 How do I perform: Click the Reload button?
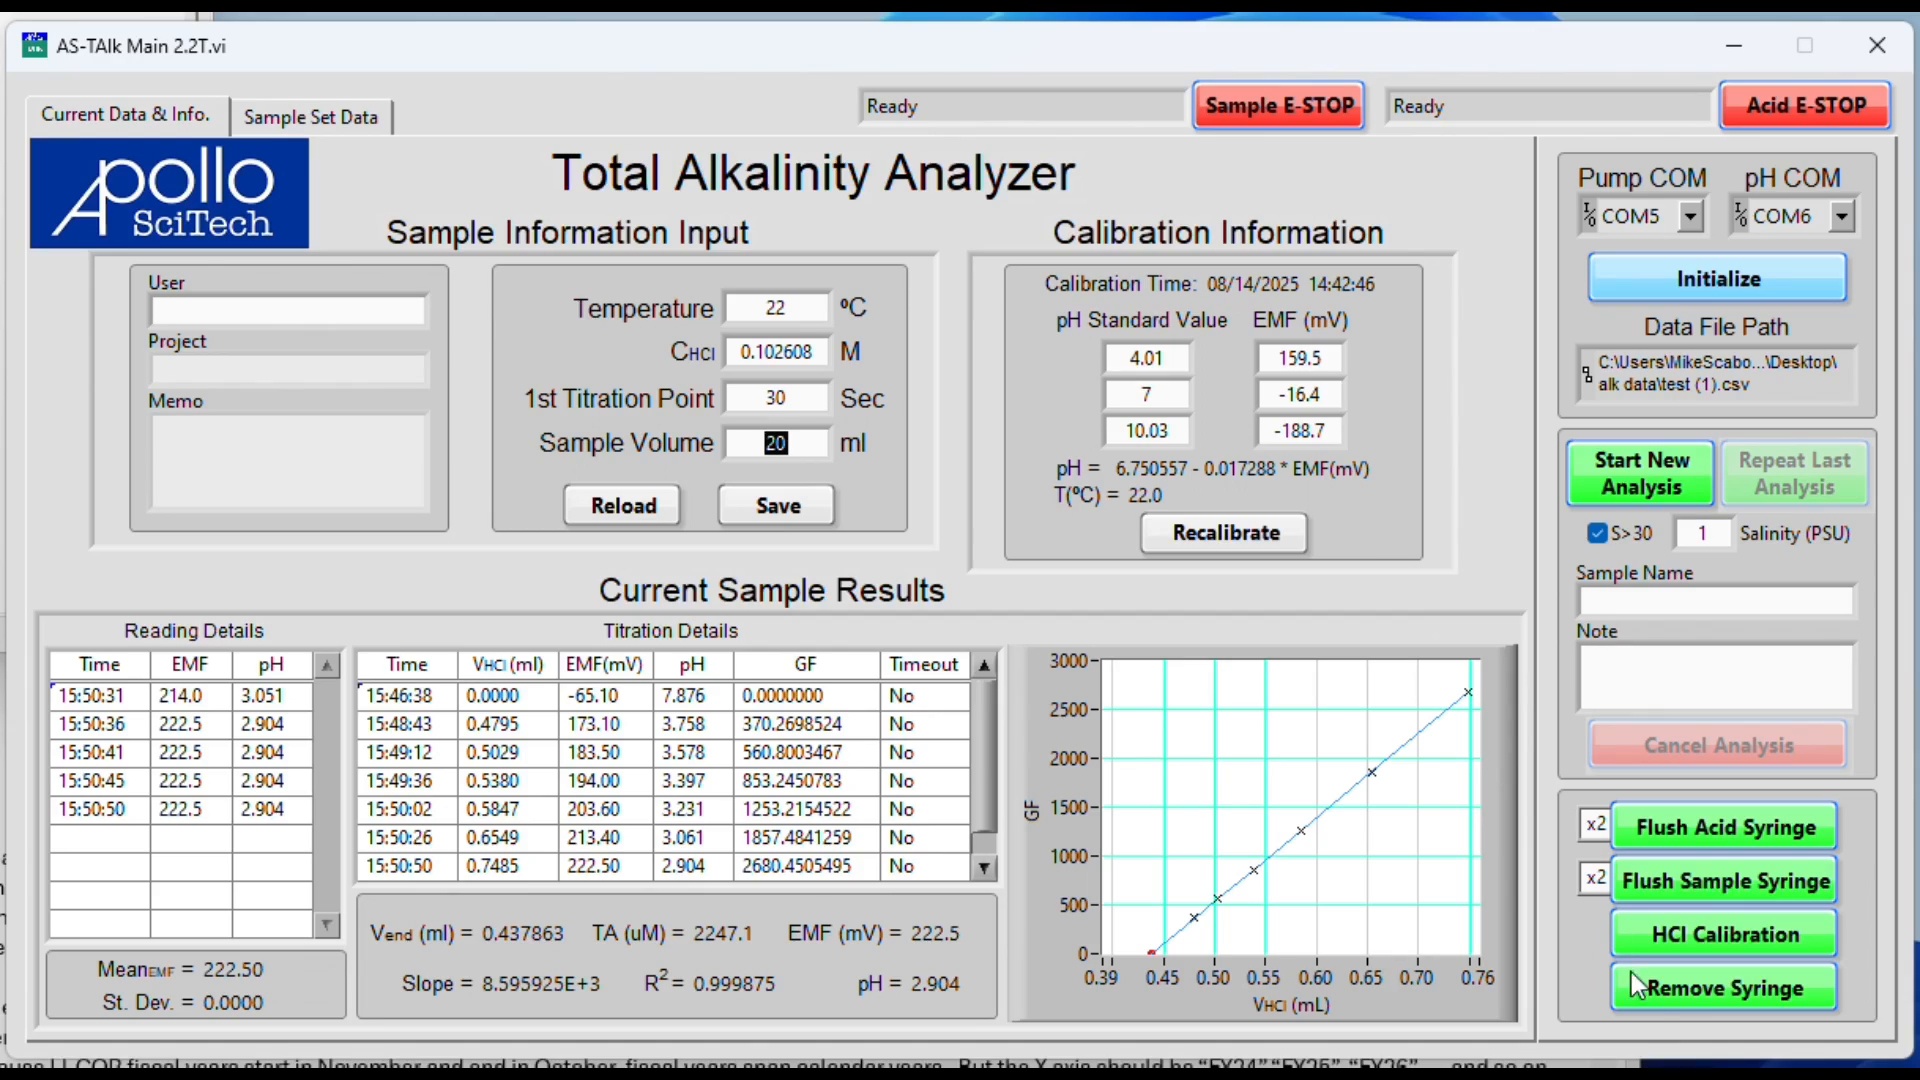pos(622,506)
